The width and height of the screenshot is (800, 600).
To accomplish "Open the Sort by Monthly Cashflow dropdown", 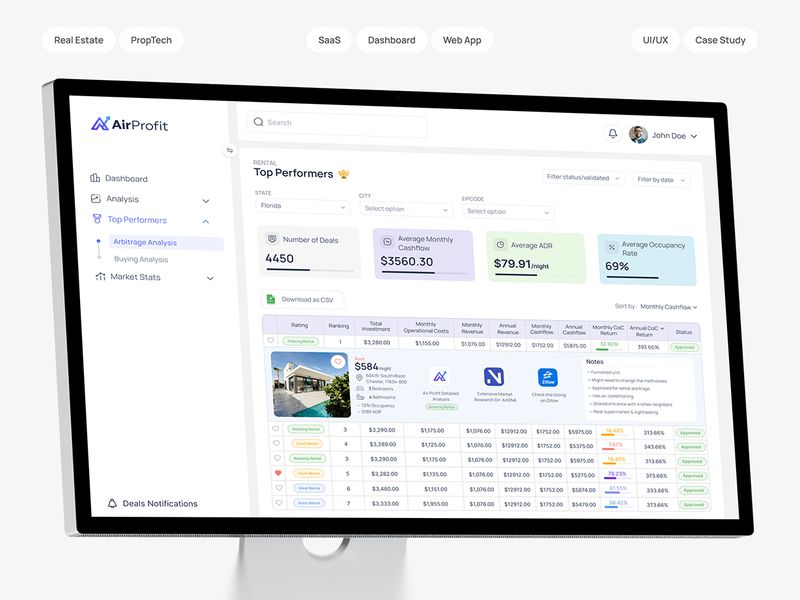I will (668, 307).
